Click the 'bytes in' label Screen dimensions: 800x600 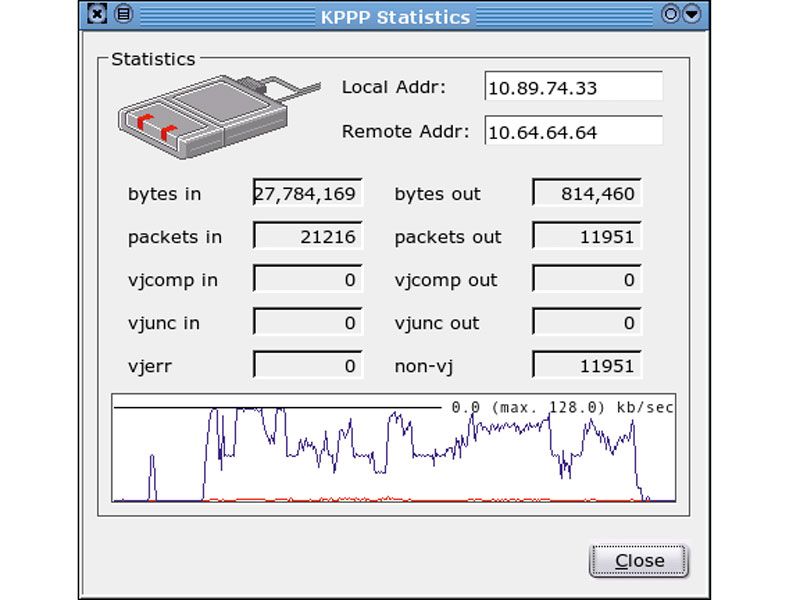pos(164,194)
